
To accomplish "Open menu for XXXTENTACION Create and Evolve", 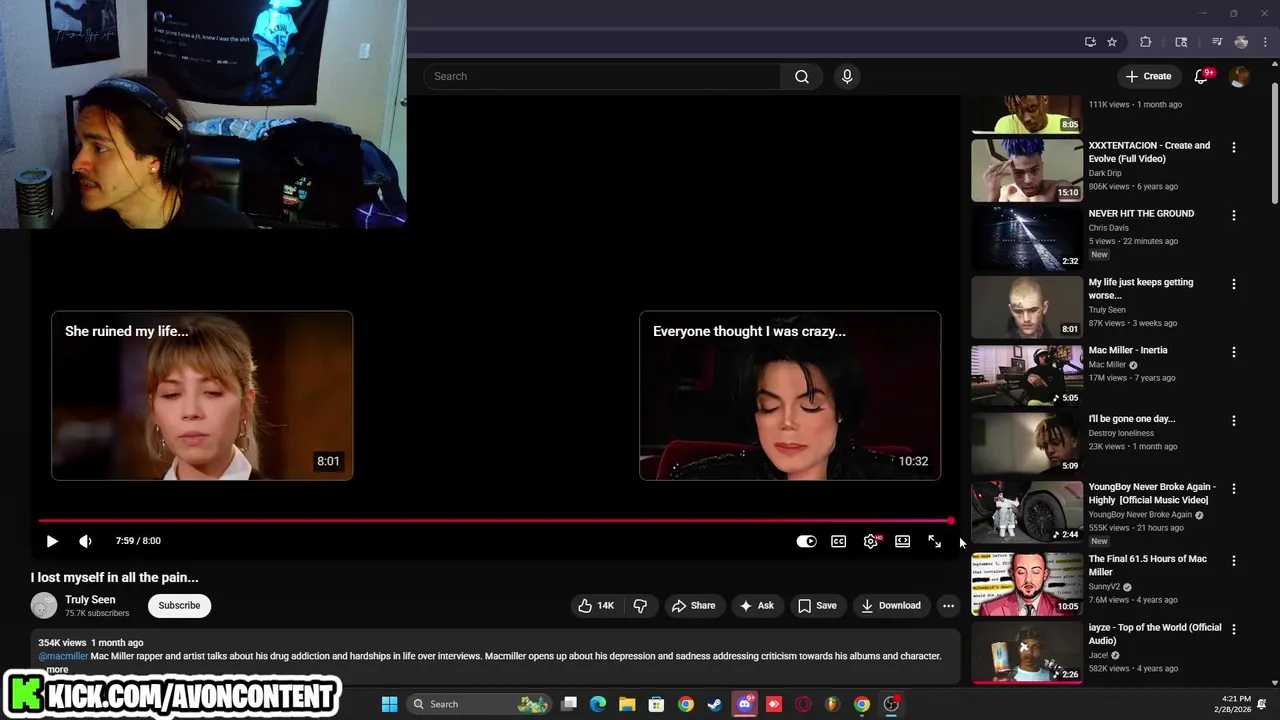I will (1233, 147).
